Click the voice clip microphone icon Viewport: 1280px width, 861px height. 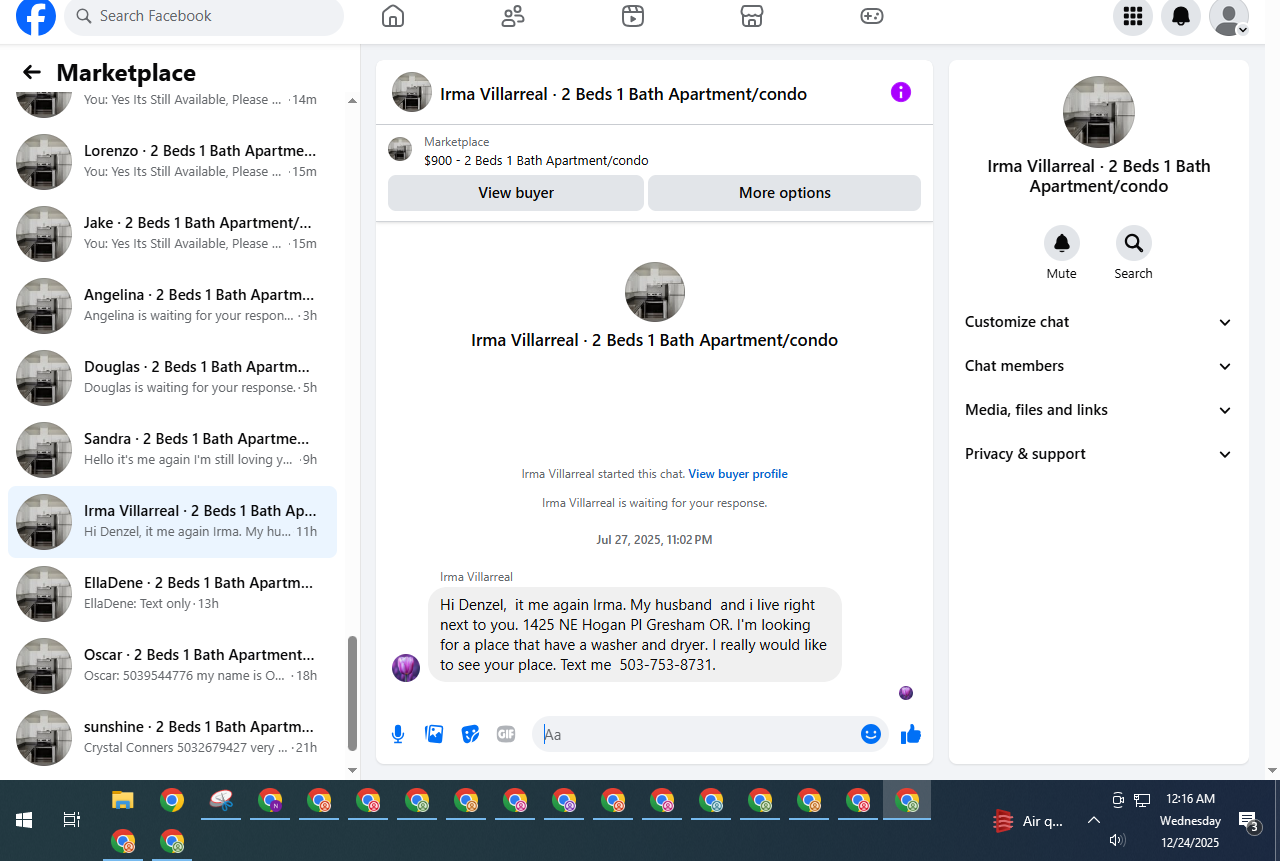[x=398, y=734]
